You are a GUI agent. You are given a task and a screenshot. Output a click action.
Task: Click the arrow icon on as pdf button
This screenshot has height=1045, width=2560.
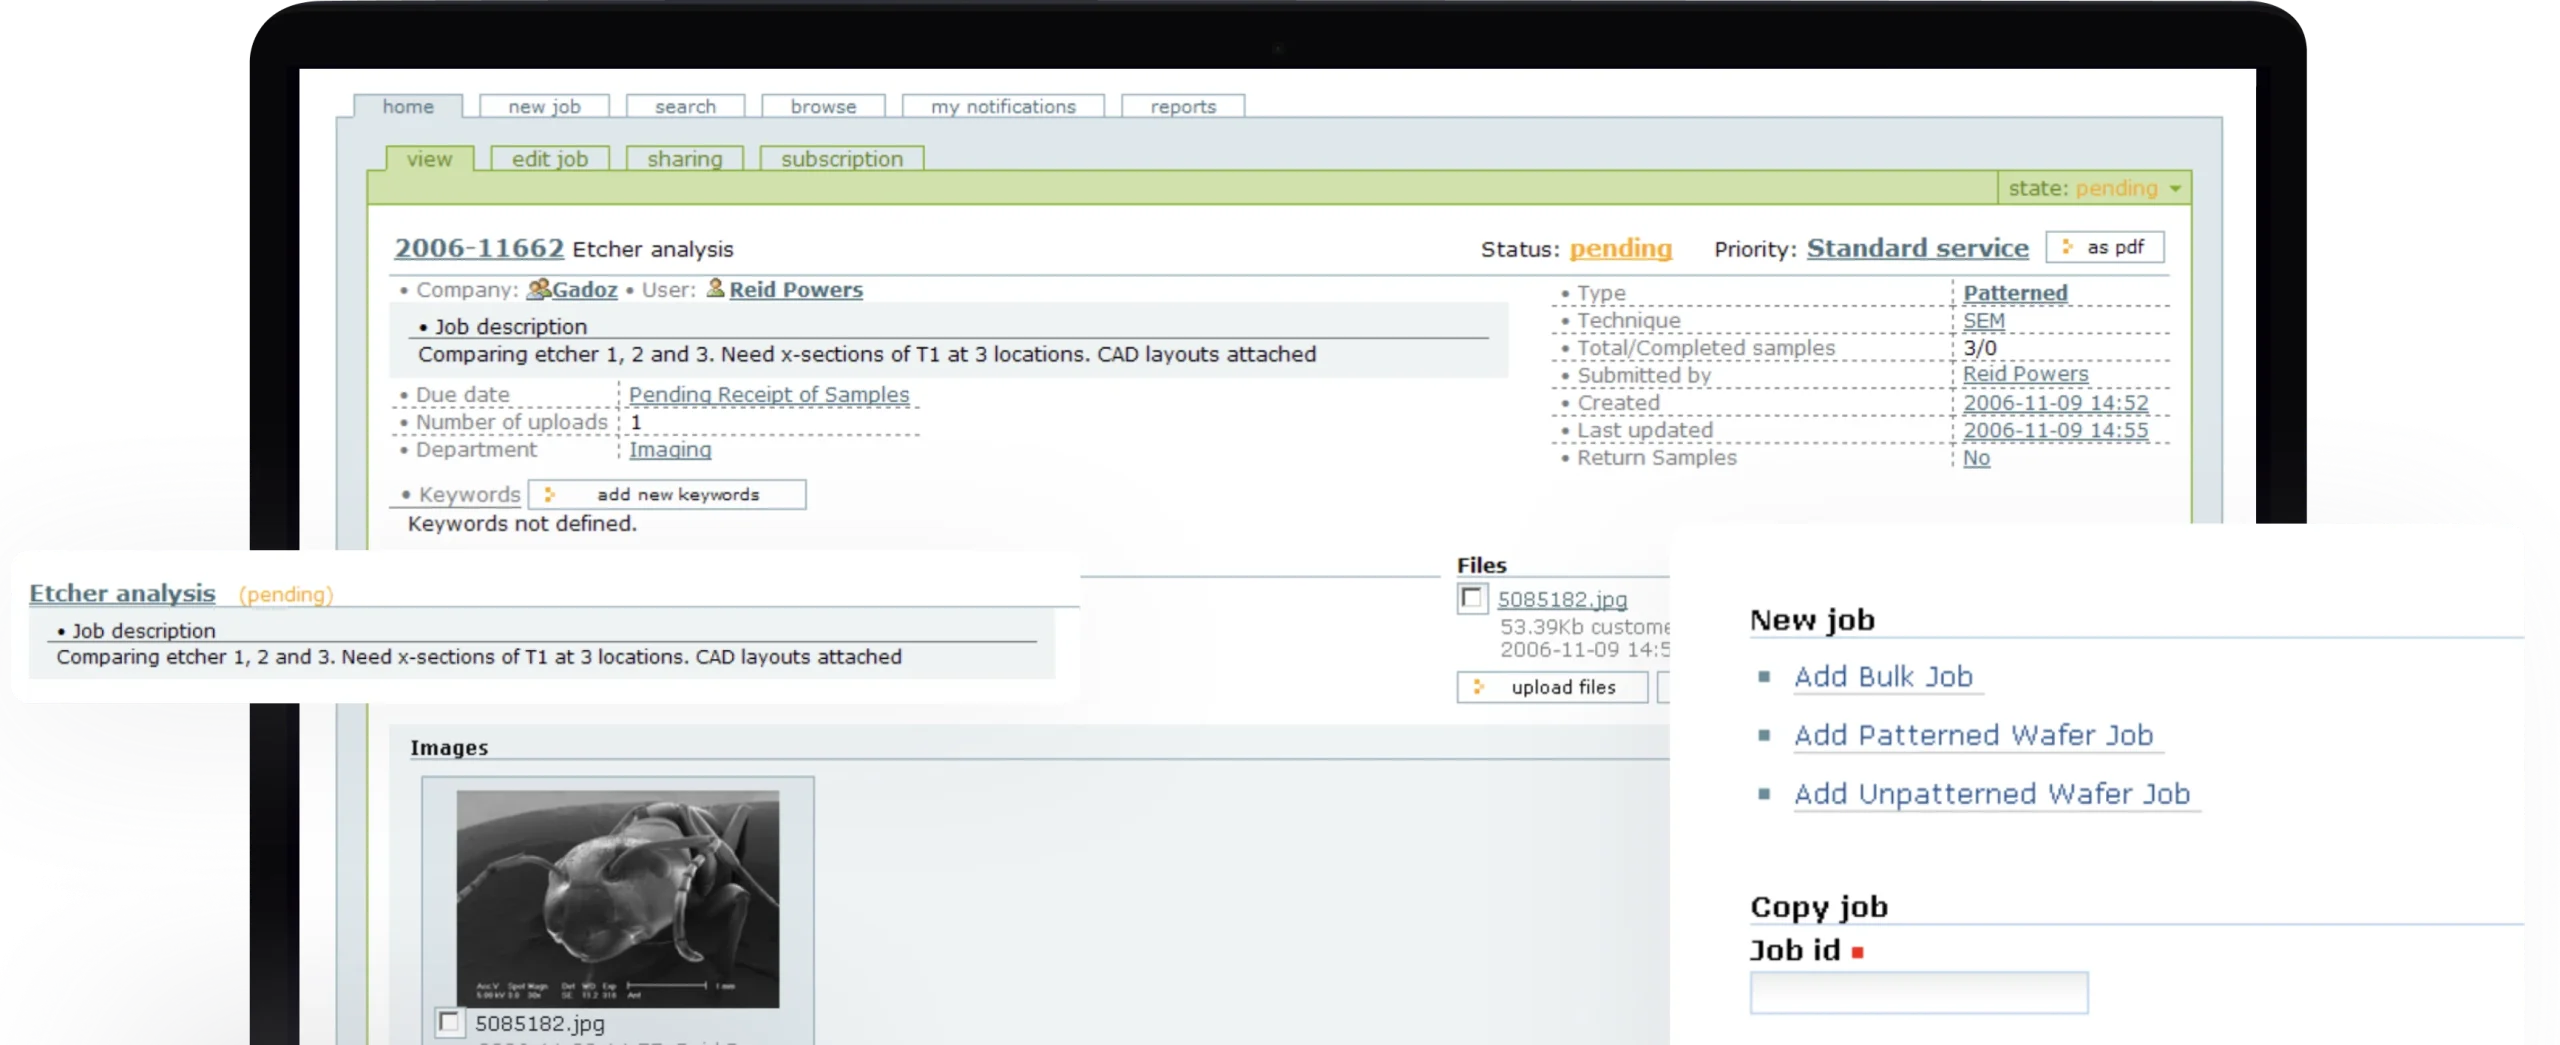(2067, 247)
